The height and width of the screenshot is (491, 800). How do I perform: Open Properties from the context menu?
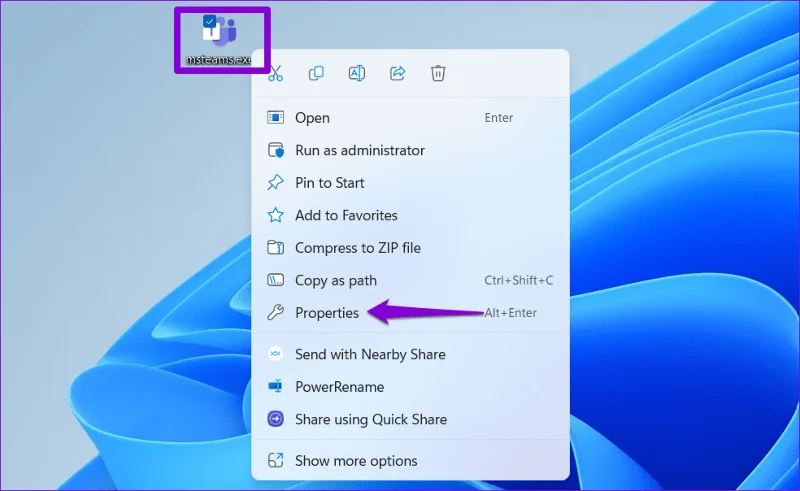(411, 313)
